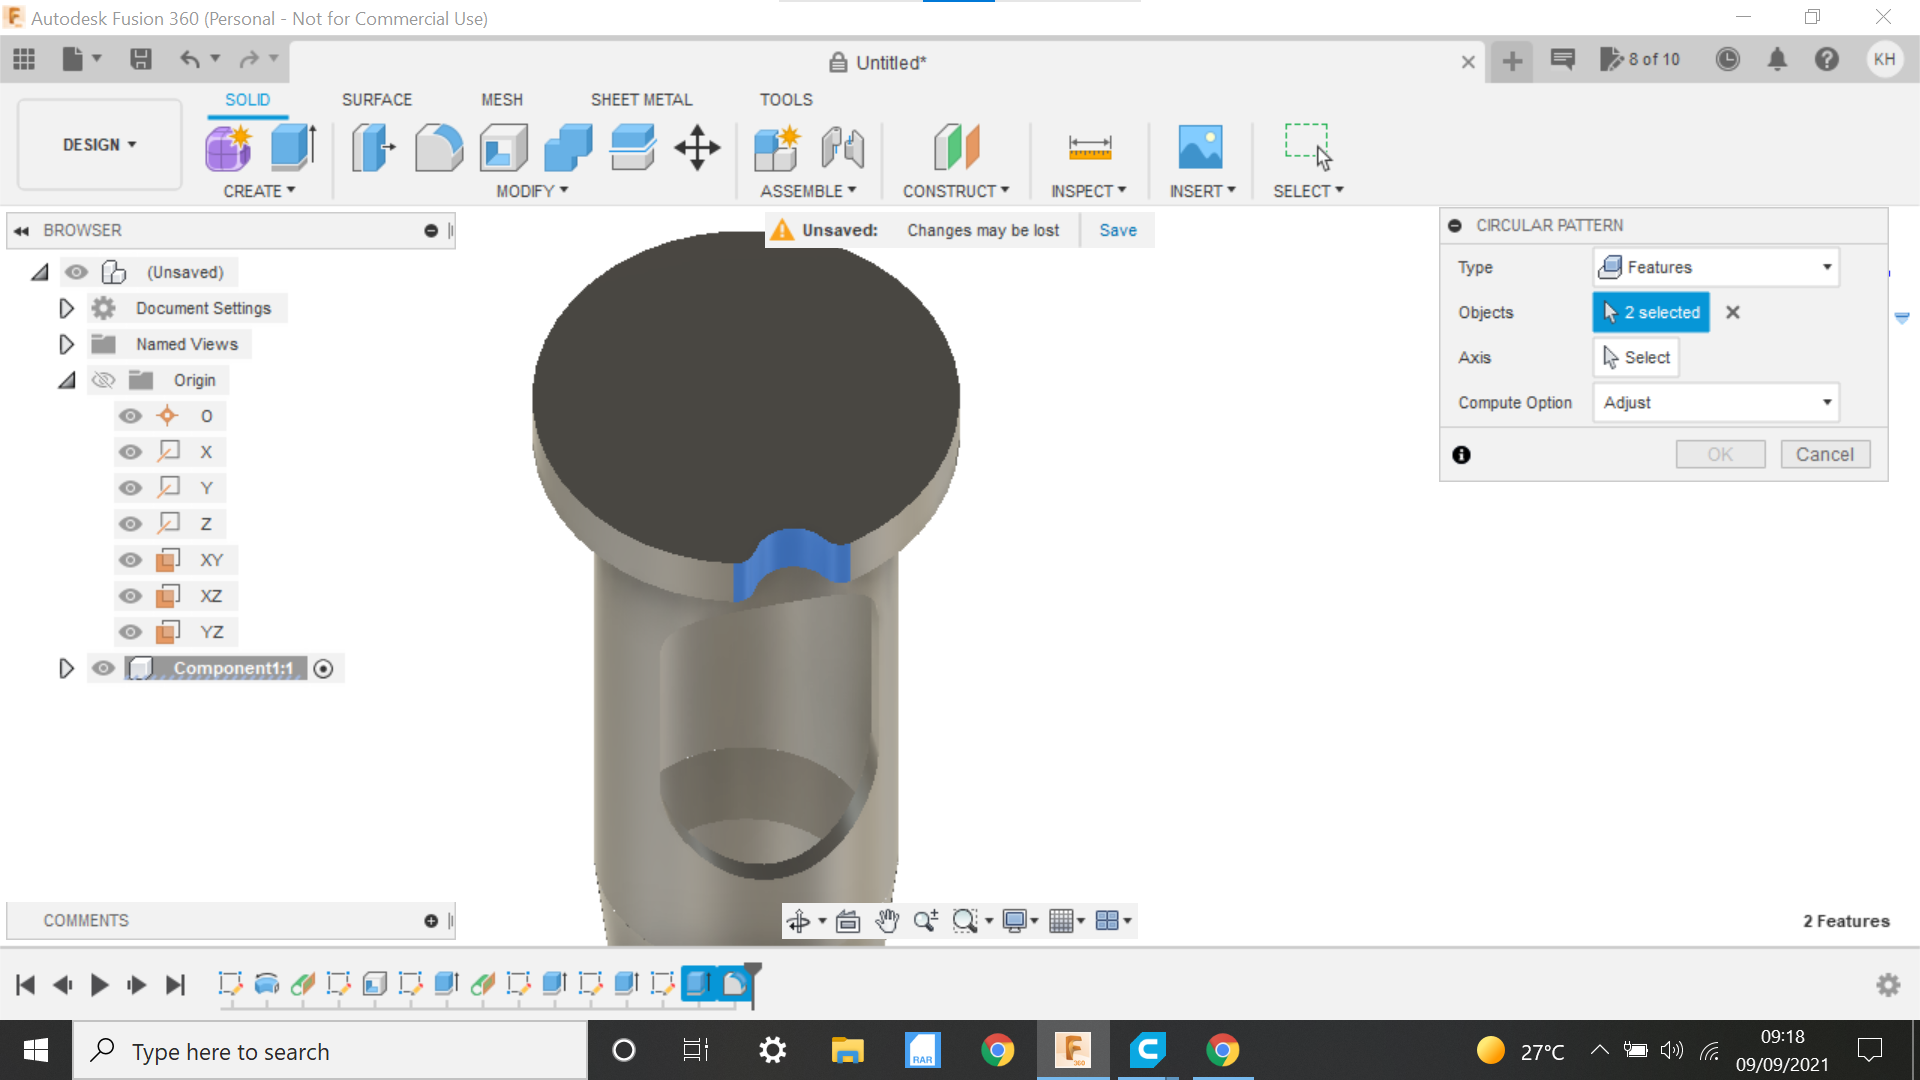Expand Document Settings tree item
This screenshot has height=1080, width=1920.
66,307
